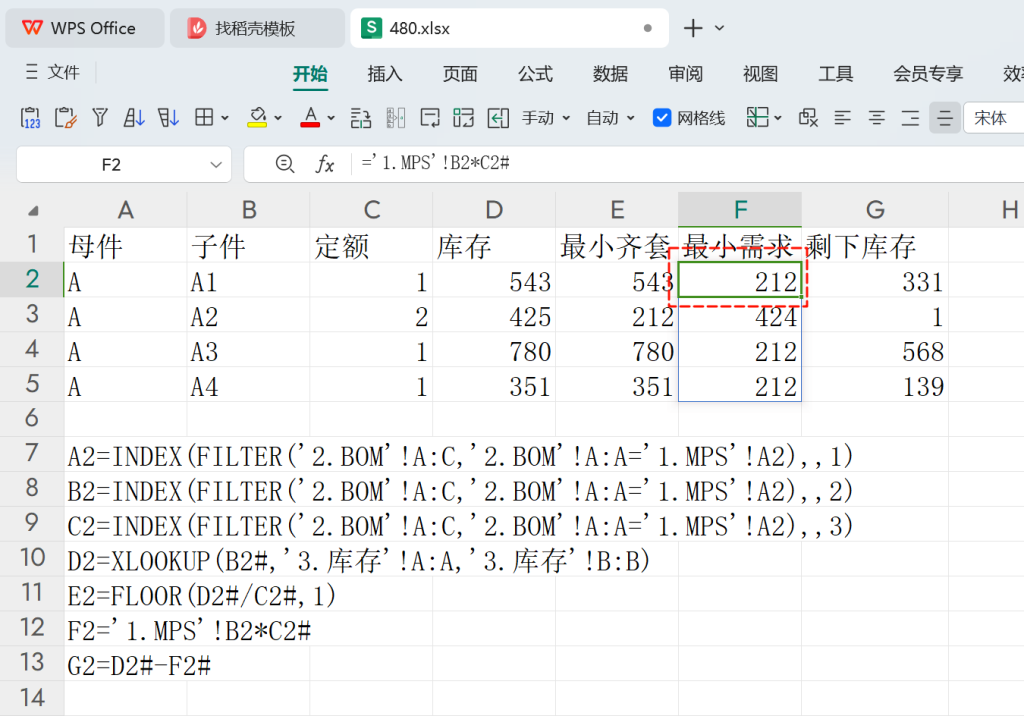The width and height of the screenshot is (1024, 716).
Task: Select cell G2 containing 331
Action: (x=875, y=280)
